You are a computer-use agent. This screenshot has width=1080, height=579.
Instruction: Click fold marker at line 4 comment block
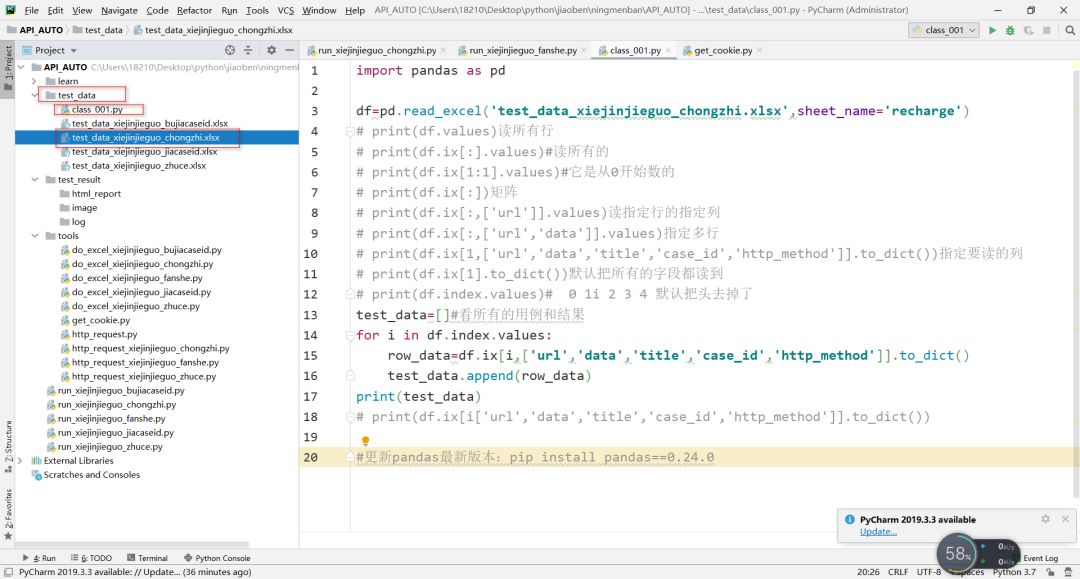(350, 131)
